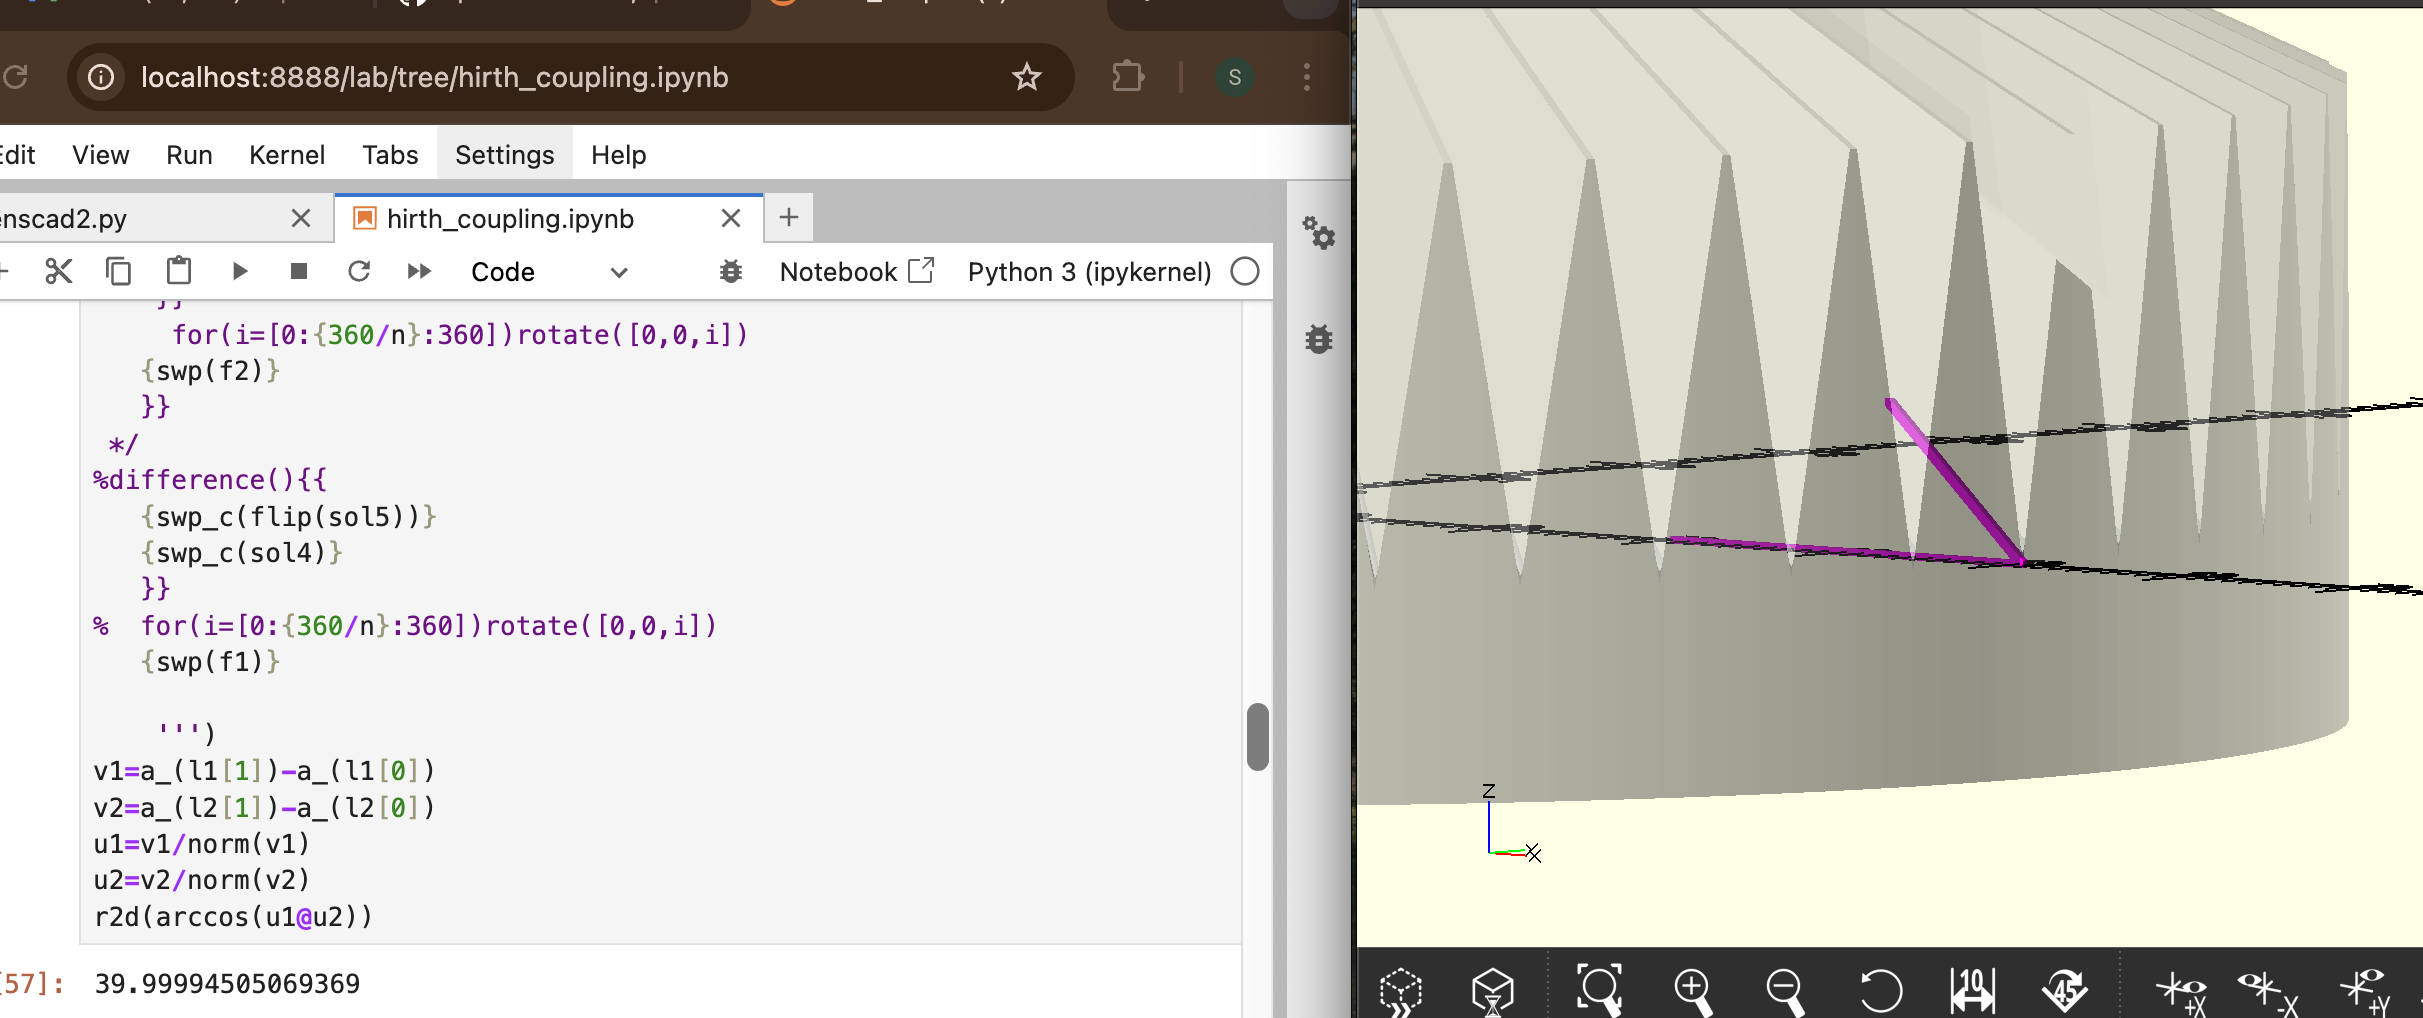Open the Chrome three-dot menu
This screenshot has height=1018, width=2423.
1306,77
